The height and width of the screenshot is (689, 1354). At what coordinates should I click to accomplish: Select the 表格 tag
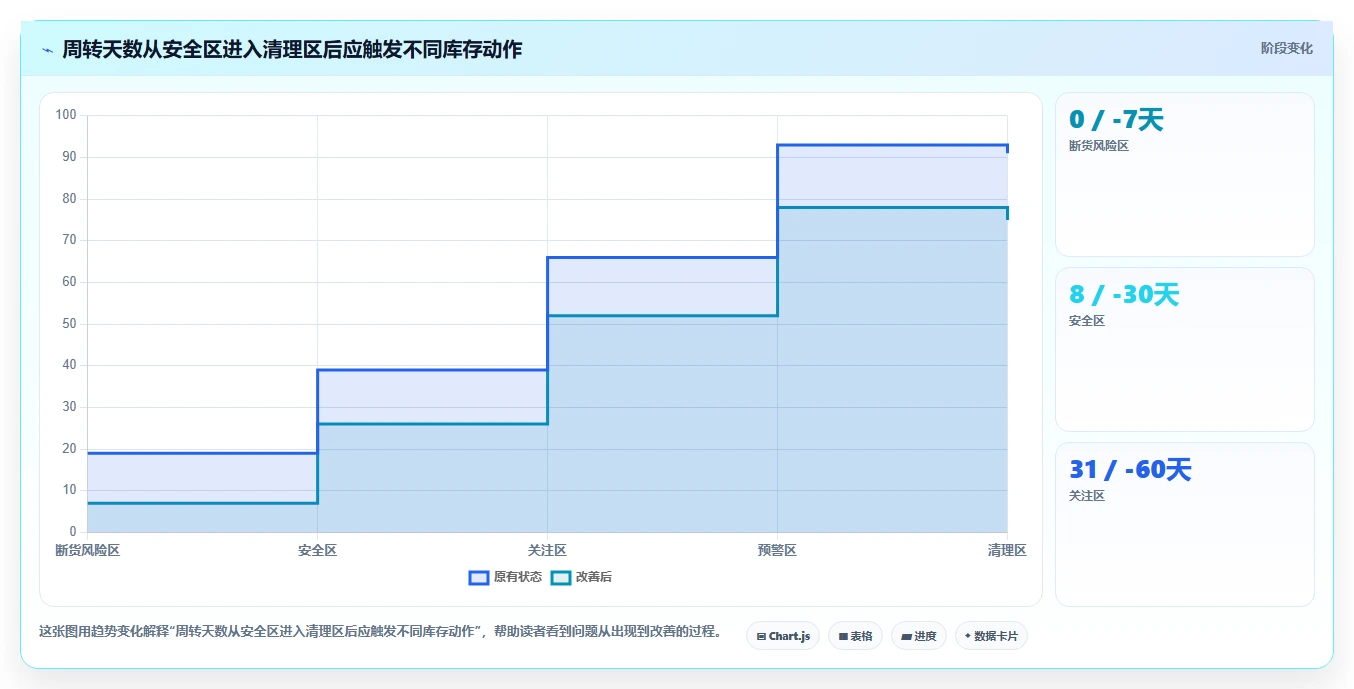click(x=855, y=636)
